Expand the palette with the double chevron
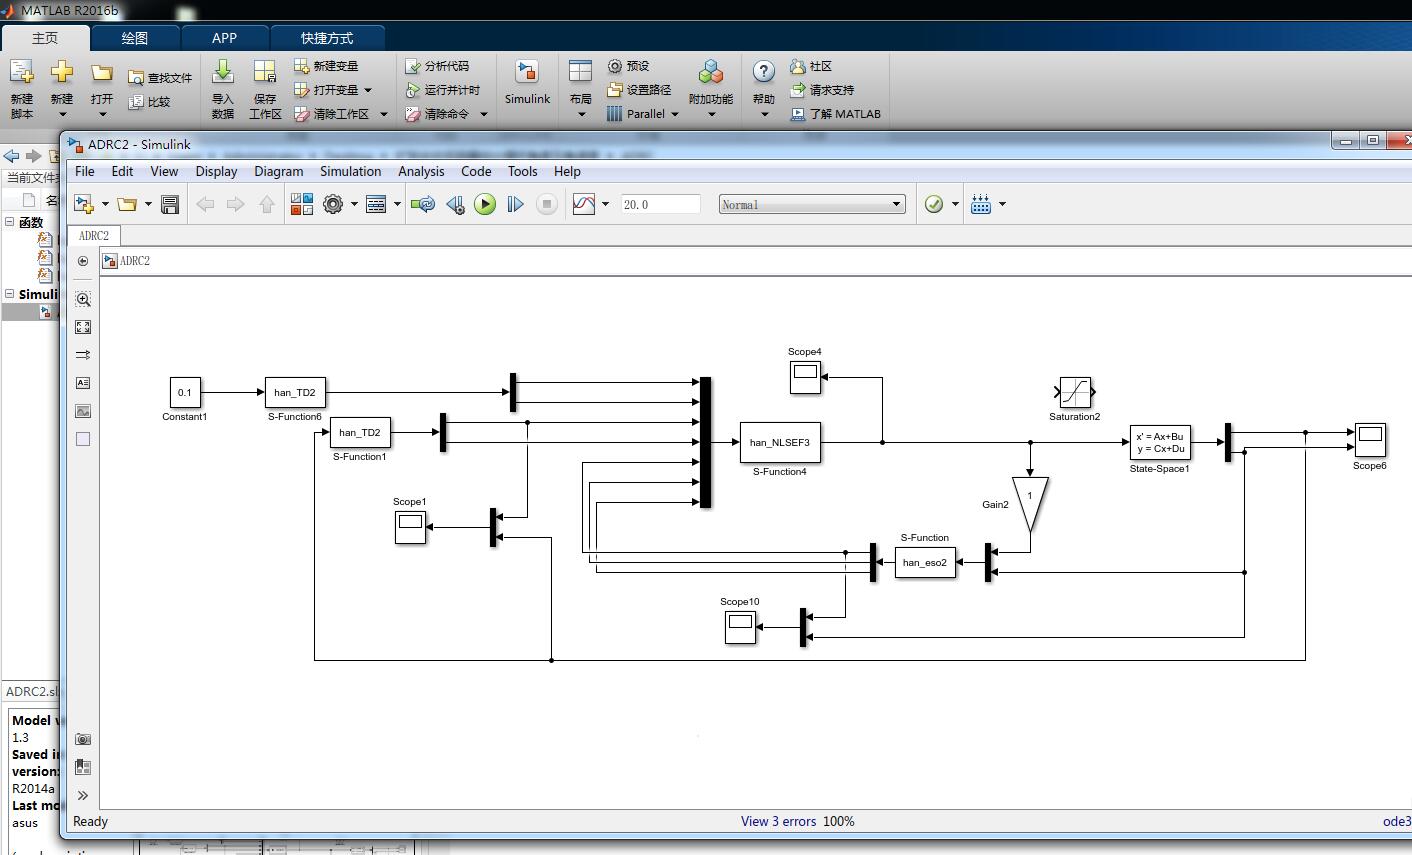The width and height of the screenshot is (1412, 855). pyautogui.click(x=83, y=796)
